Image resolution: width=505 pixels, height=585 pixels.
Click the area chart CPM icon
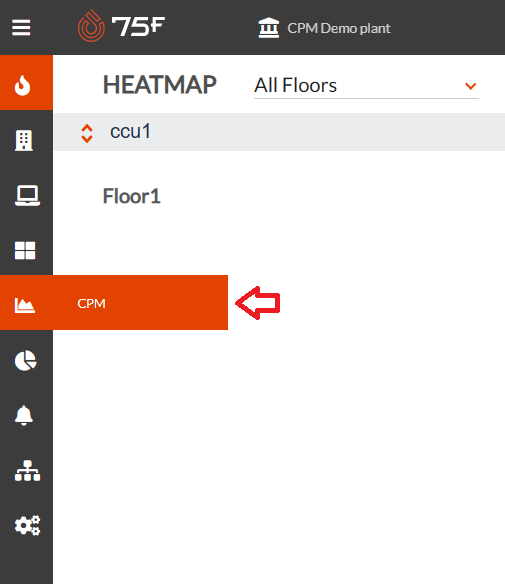point(25,305)
